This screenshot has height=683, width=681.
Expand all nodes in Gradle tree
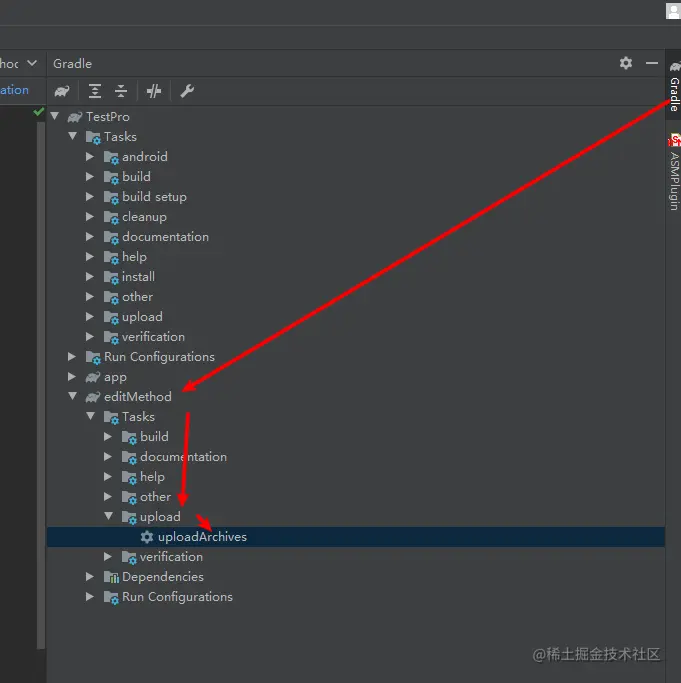(x=95, y=91)
